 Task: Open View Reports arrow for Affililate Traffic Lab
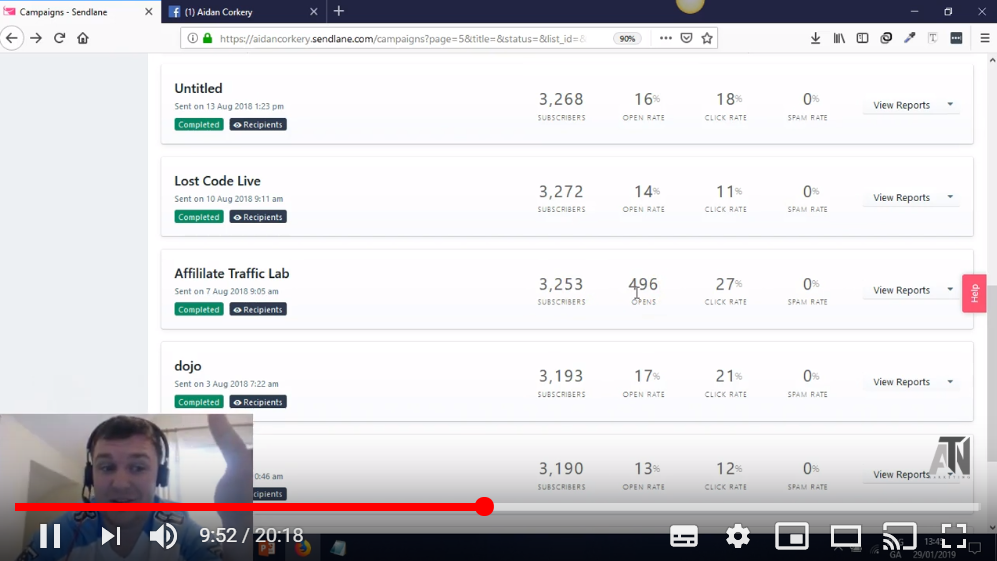[x=949, y=290]
